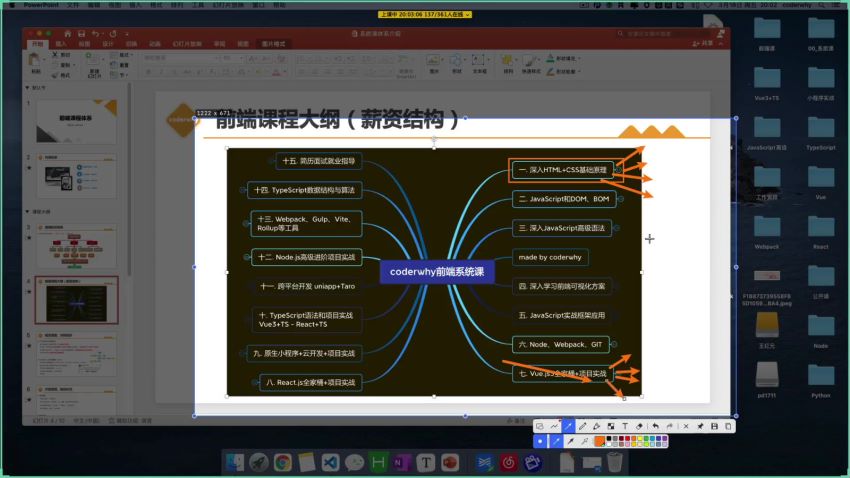Select the rectangle shape tool in the toolbar

coord(541,426)
